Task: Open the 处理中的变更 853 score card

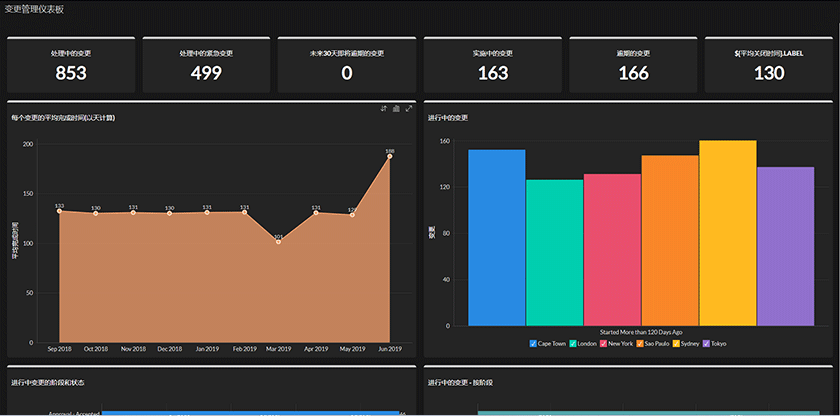Action: pyautogui.click(x=71, y=65)
